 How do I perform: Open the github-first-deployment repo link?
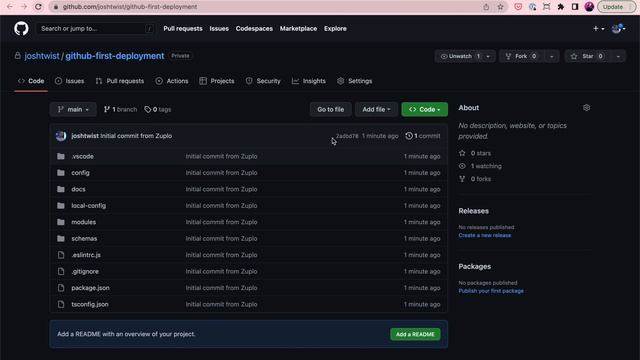pos(115,56)
